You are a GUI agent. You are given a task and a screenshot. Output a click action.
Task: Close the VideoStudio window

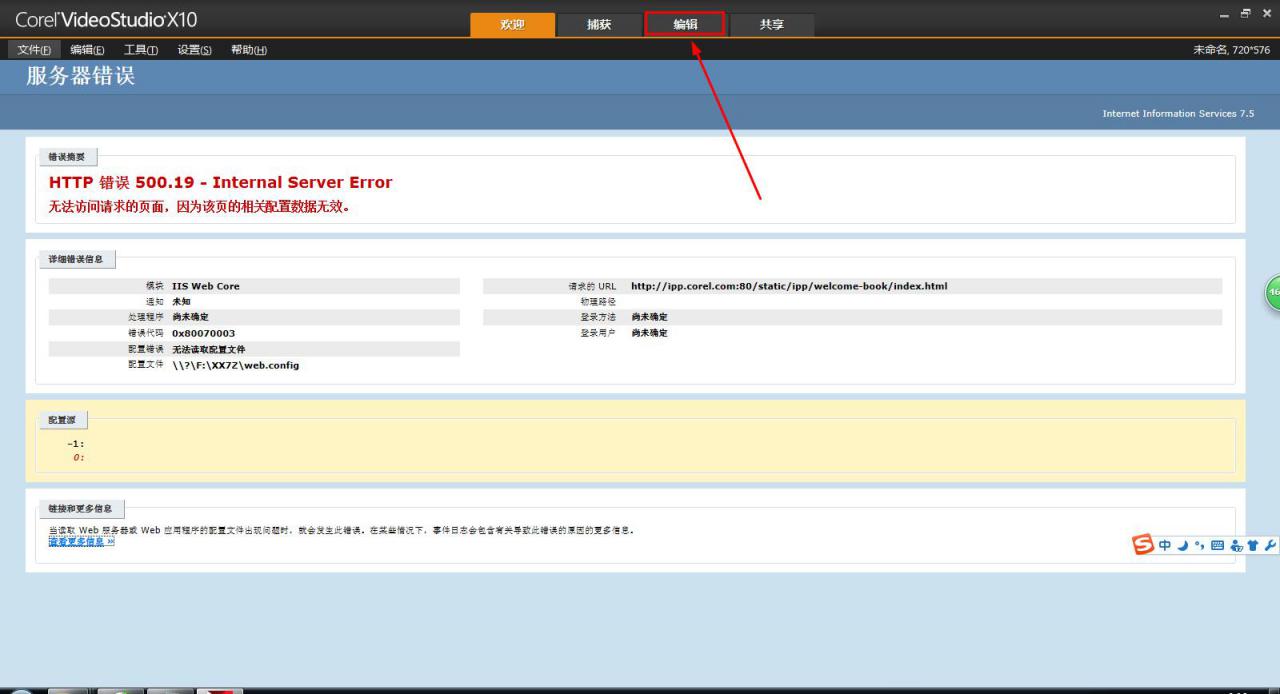click(1267, 13)
